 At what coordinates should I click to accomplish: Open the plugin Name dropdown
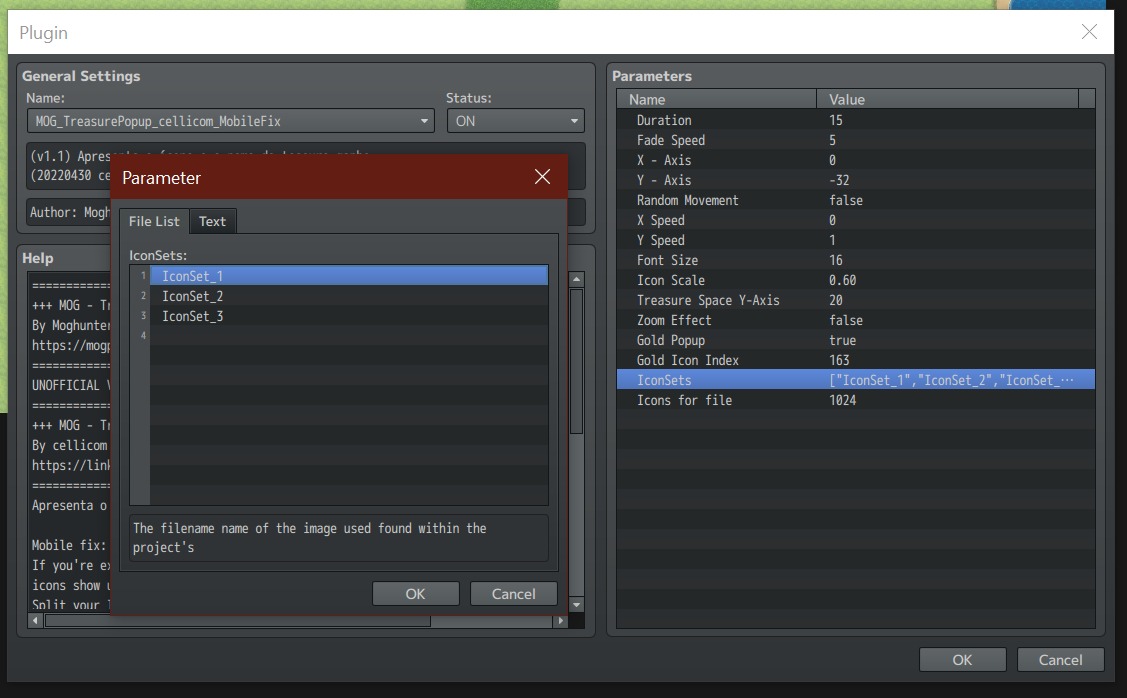[x=230, y=121]
